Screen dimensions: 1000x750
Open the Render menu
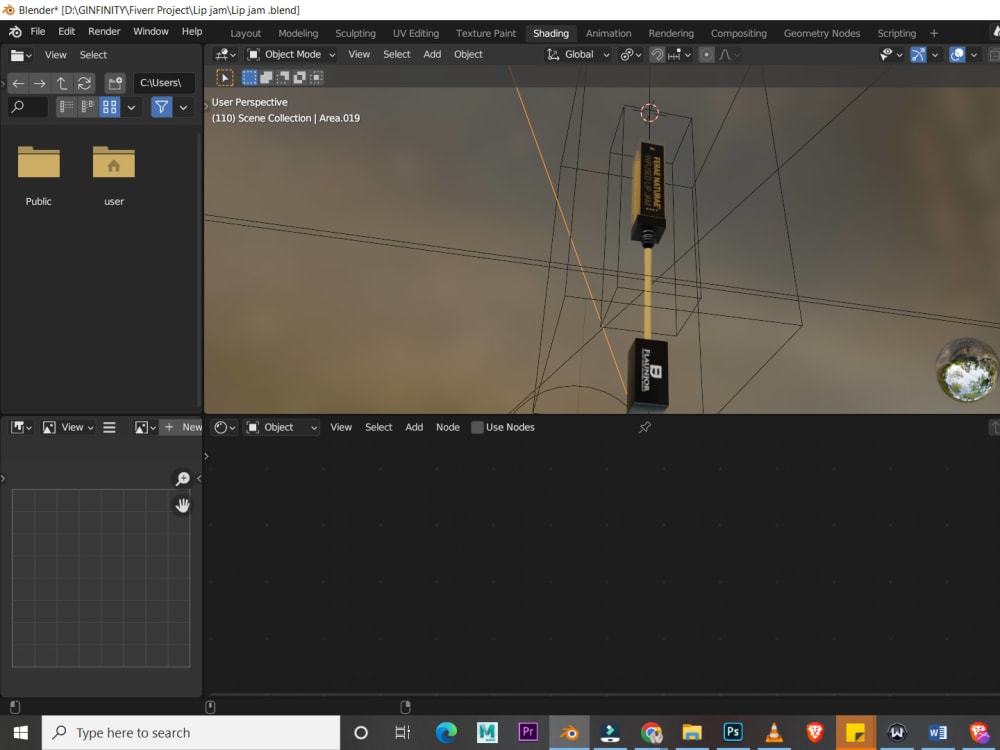[104, 31]
